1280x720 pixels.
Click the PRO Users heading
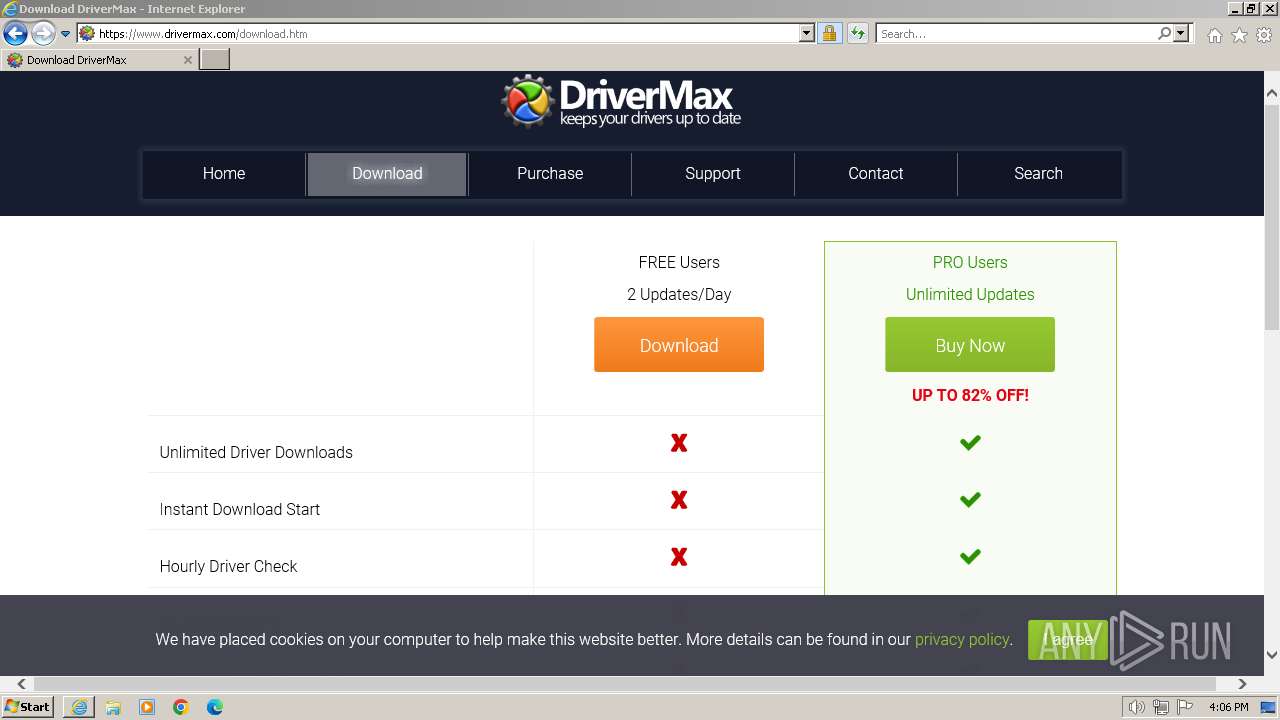tap(970, 263)
